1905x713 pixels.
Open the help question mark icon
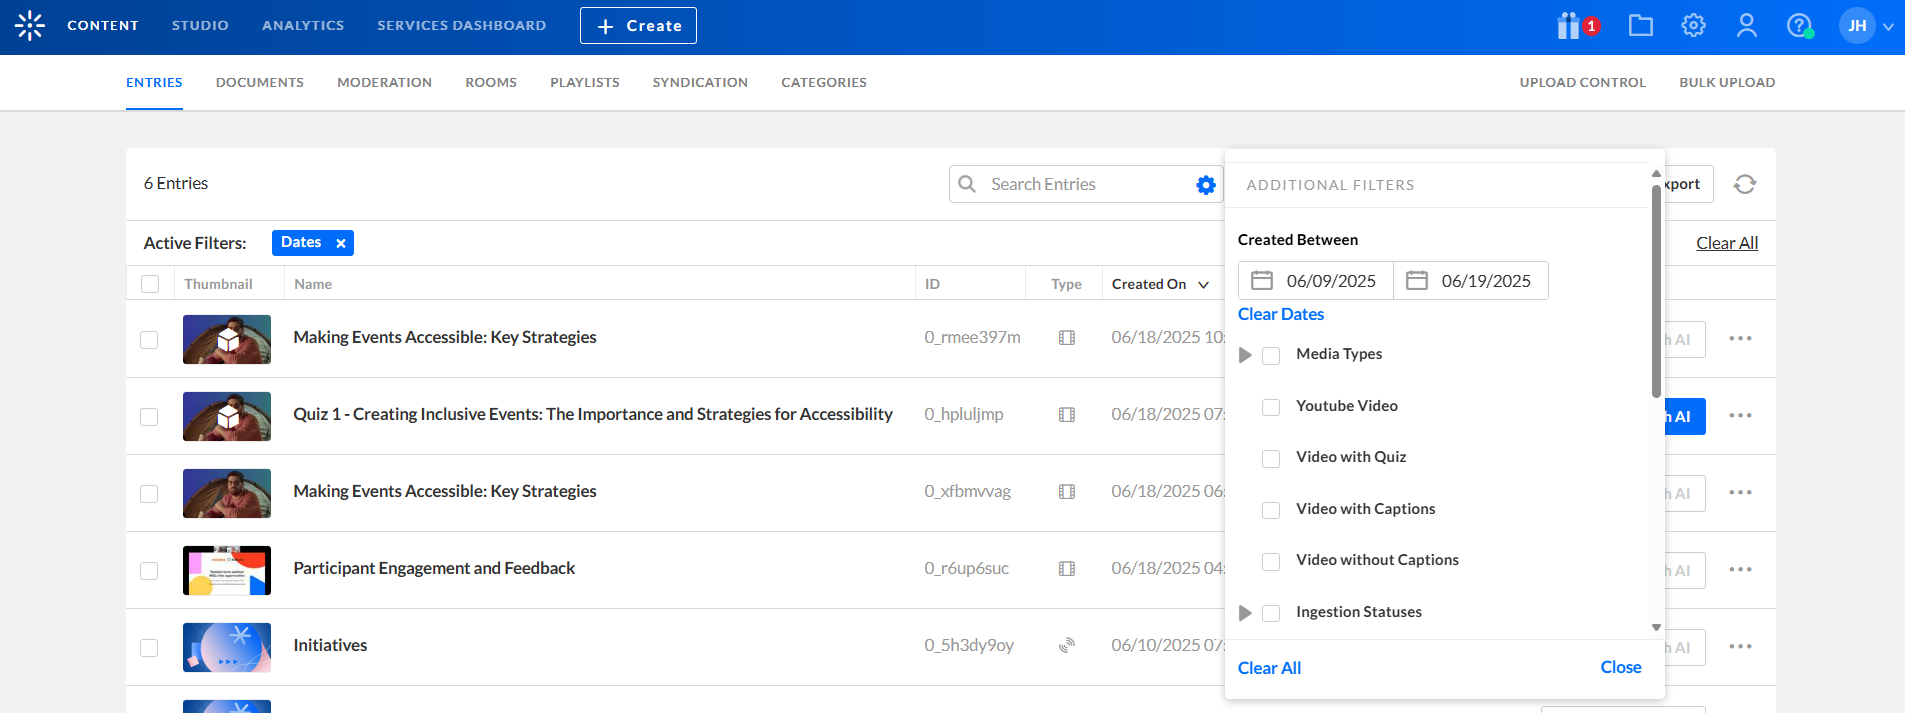[1799, 25]
